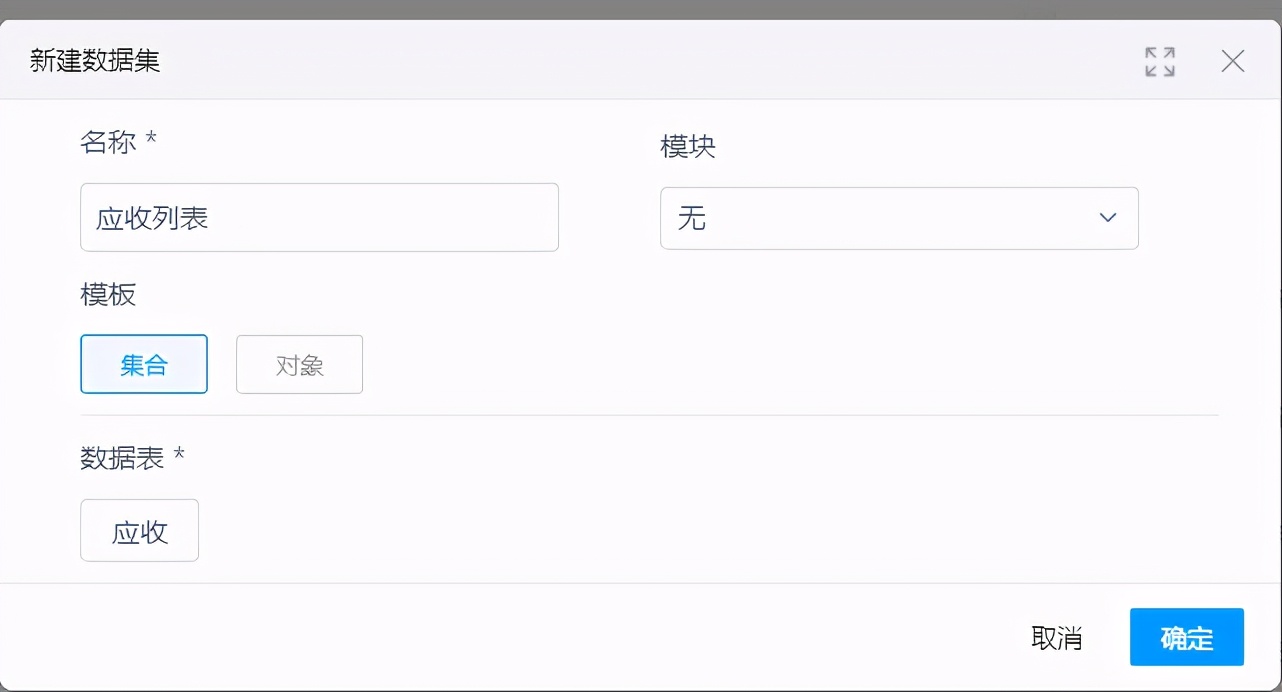The height and width of the screenshot is (692, 1282).
Task: Select the 对象 template option
Action: click(x=299, y=364)
